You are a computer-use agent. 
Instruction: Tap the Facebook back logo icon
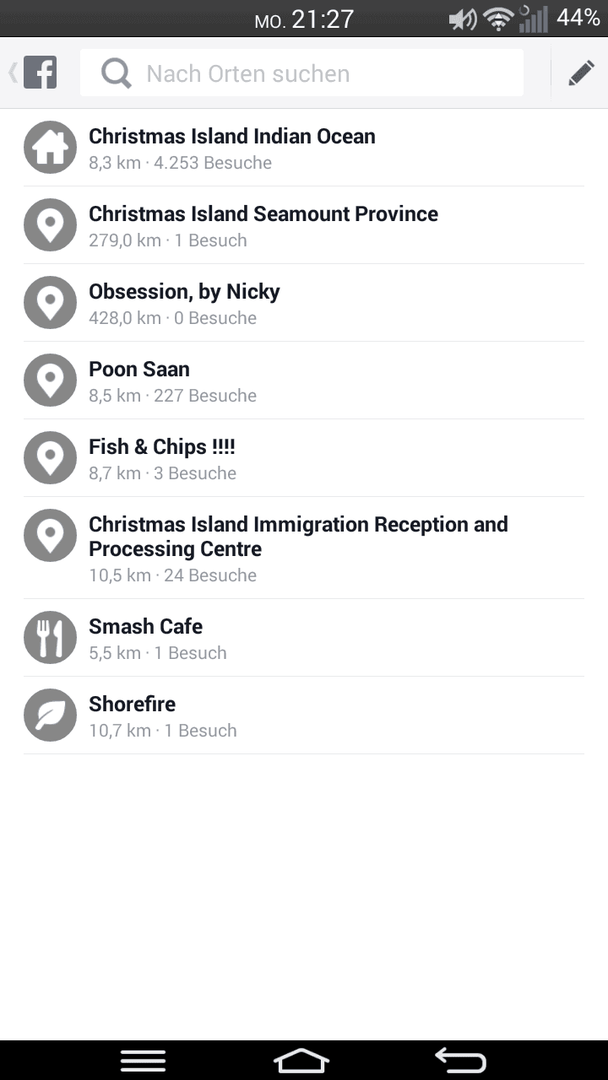point(33,72)
